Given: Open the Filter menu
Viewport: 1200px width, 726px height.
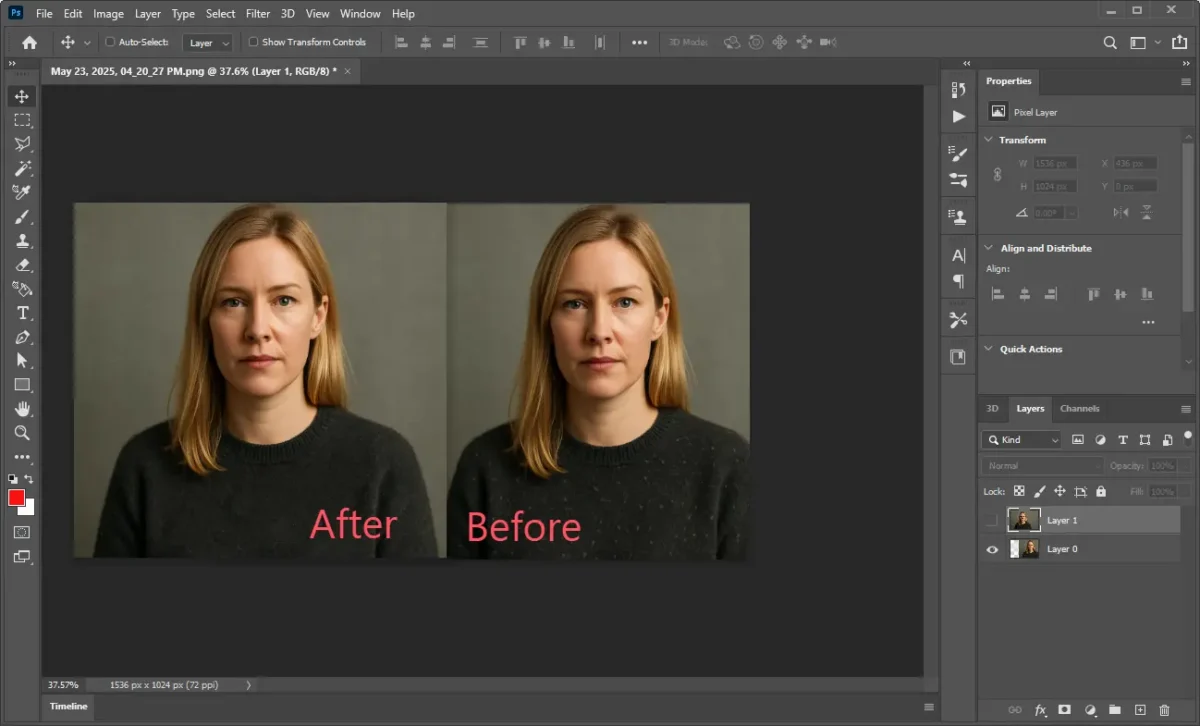Looking at the screenshot, I should click(258, 14).
